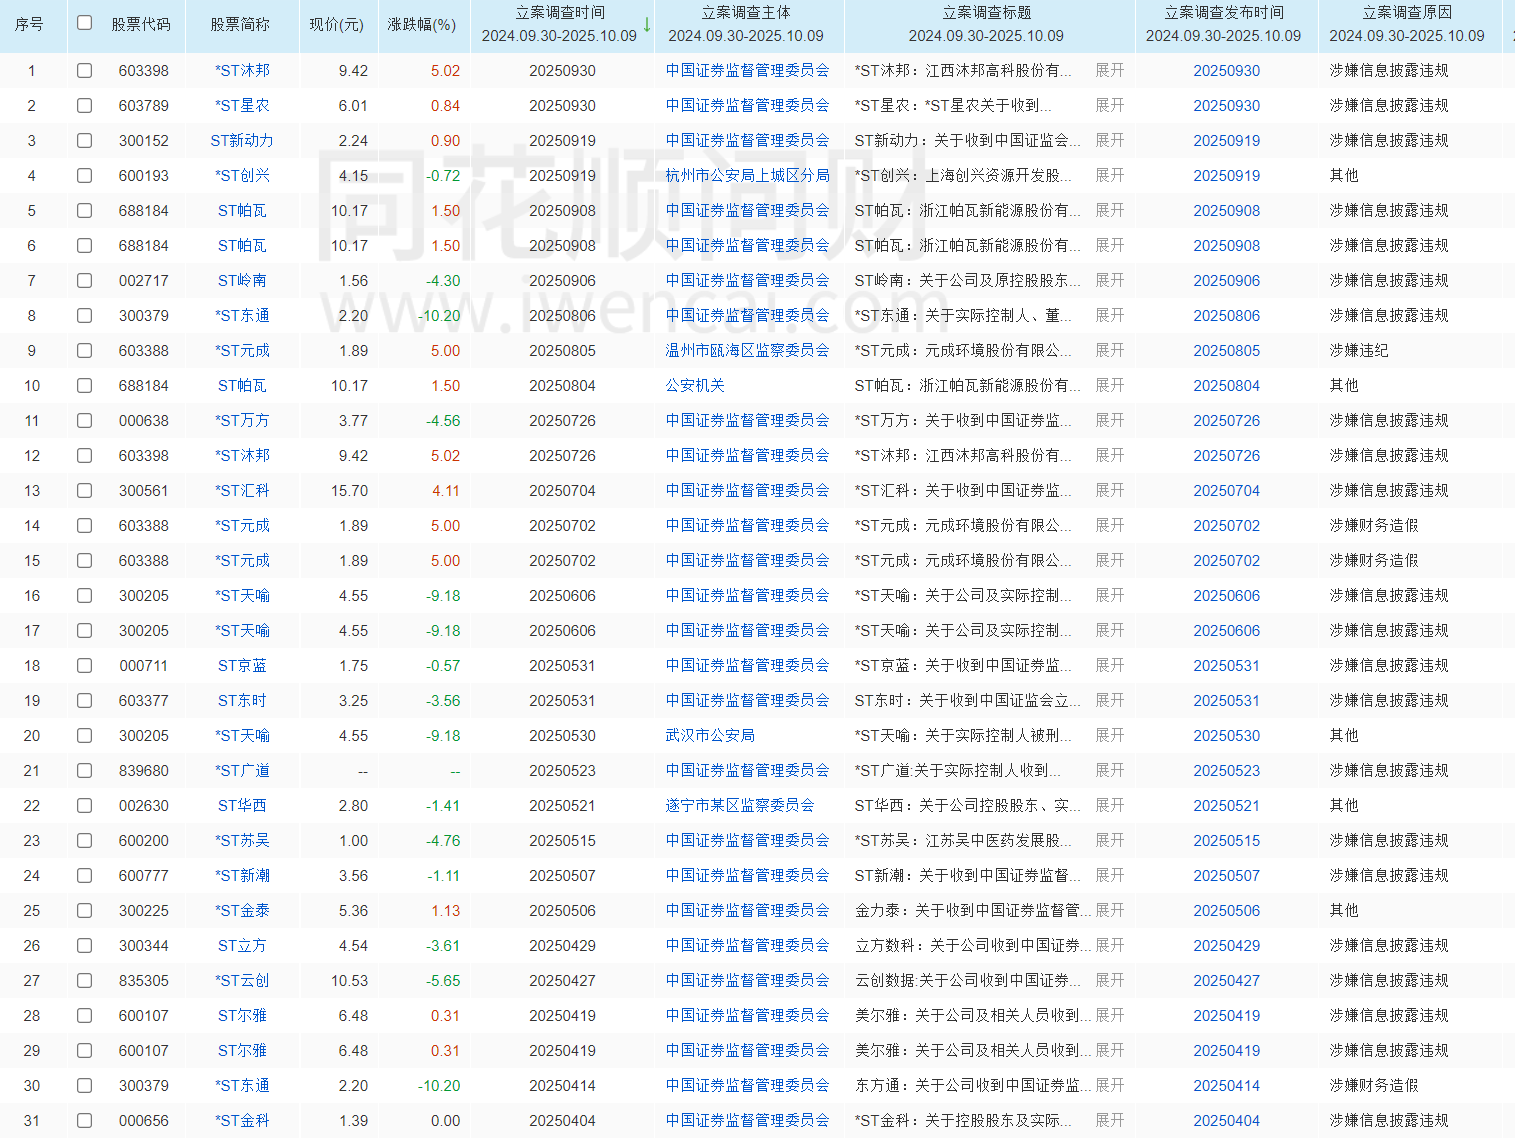Screen dimensions: 1515x1139
Task: Expand the ST京蓝 investigation title
Action: coord(1110,666)
